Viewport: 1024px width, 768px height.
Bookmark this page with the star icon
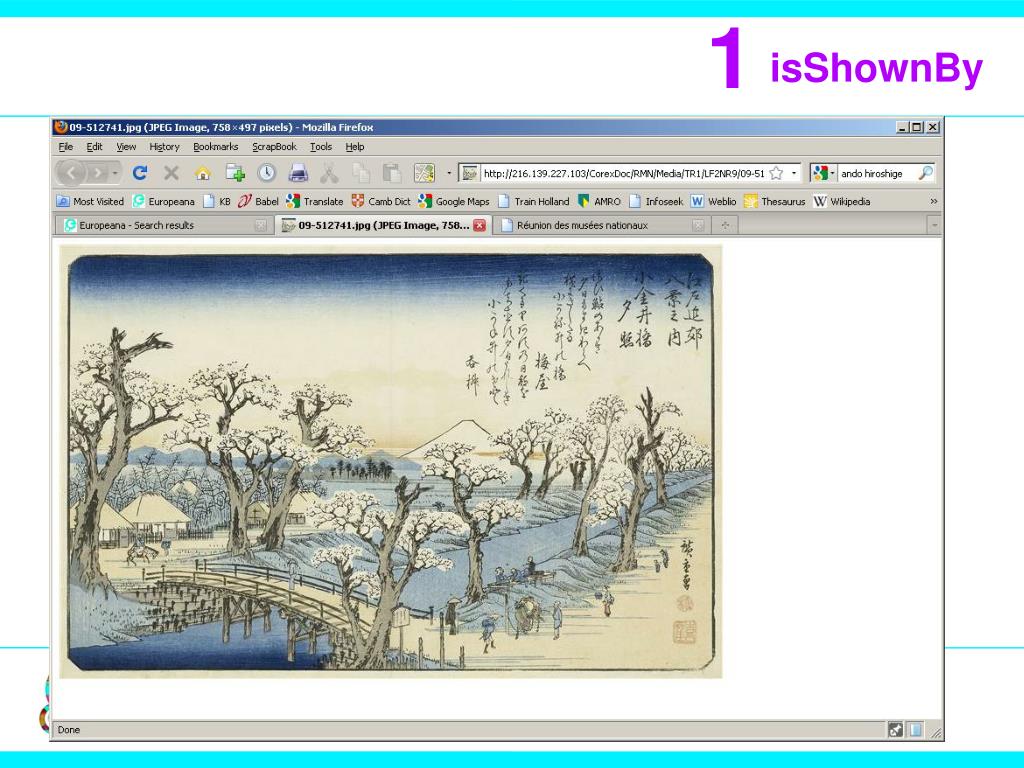776,173
